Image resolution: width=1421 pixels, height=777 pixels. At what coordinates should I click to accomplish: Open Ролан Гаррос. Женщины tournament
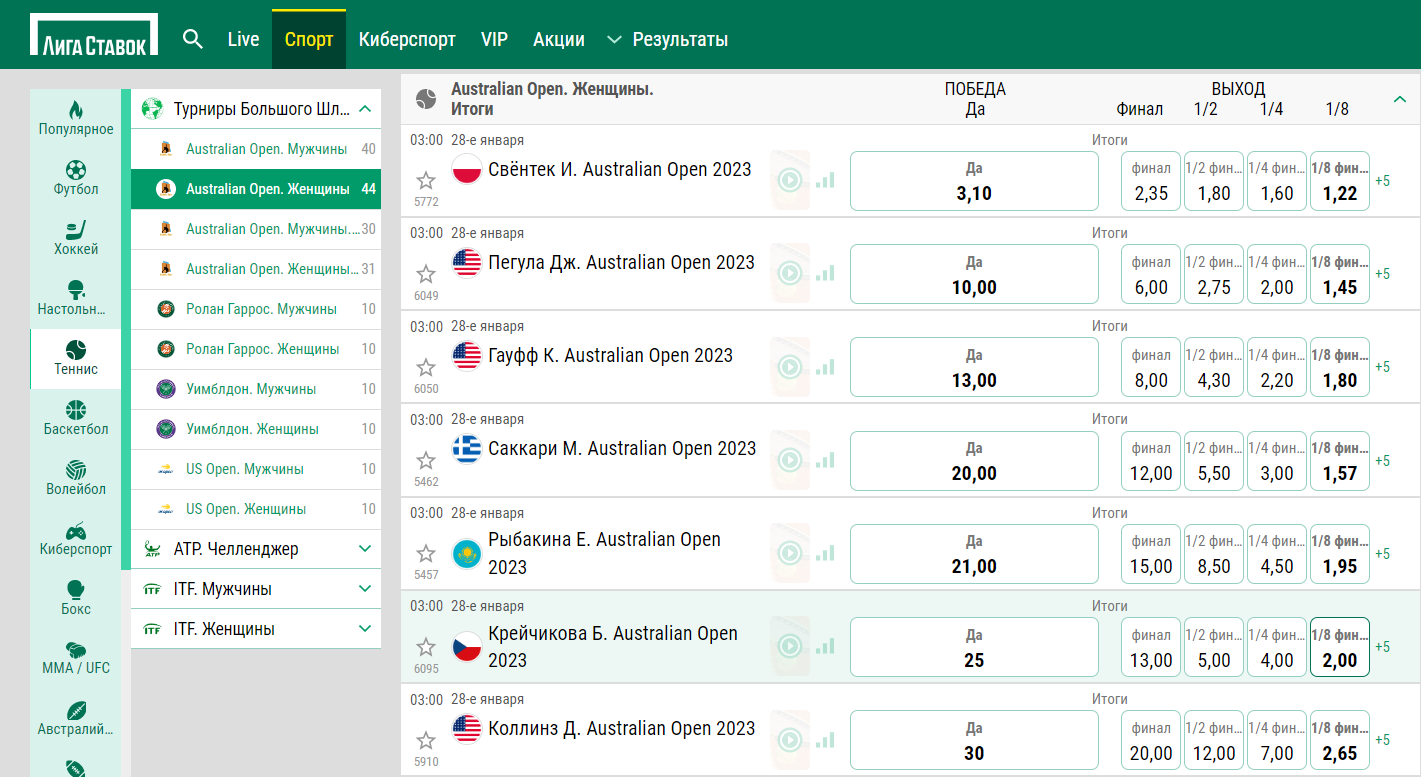pos(256,349)
